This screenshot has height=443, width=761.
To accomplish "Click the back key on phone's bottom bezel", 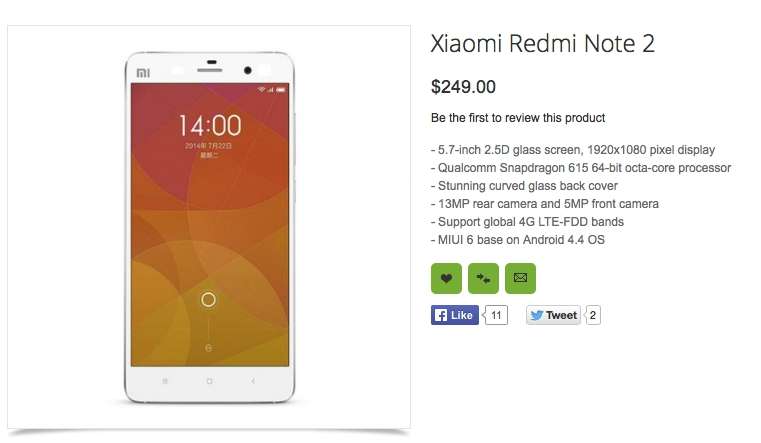I will (x=253, y=381).
